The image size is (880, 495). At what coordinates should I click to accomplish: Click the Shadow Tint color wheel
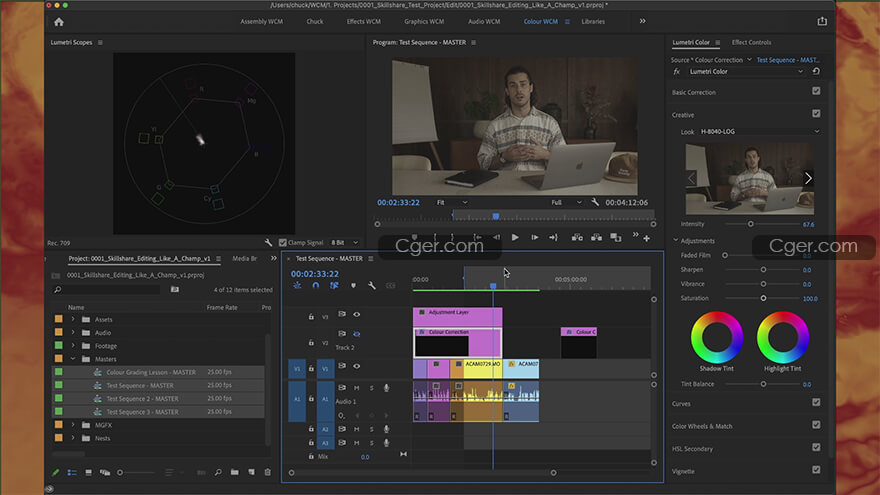click(x=717, y=337)
